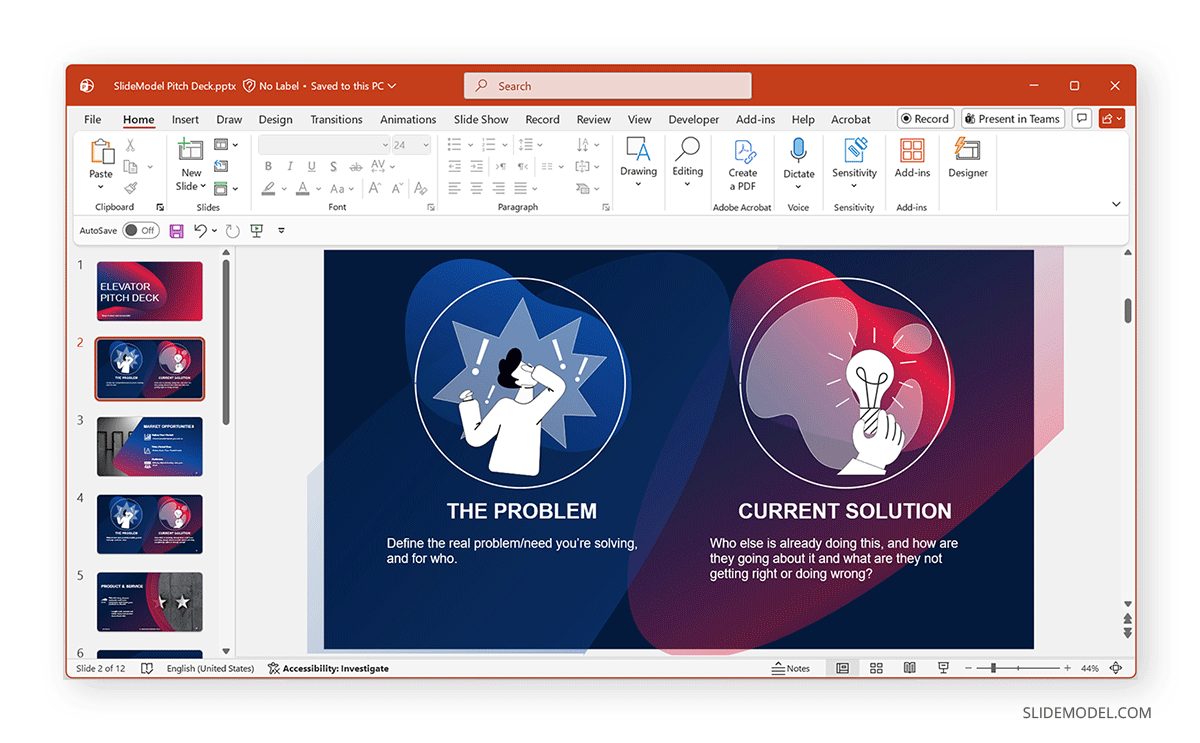Screen dimensions: 1200x743
Task: Open the Slide Show tab
Action: 481,119
